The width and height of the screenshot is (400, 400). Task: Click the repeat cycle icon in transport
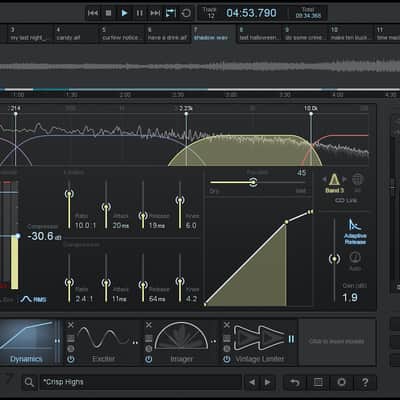[x=186, y=13]
